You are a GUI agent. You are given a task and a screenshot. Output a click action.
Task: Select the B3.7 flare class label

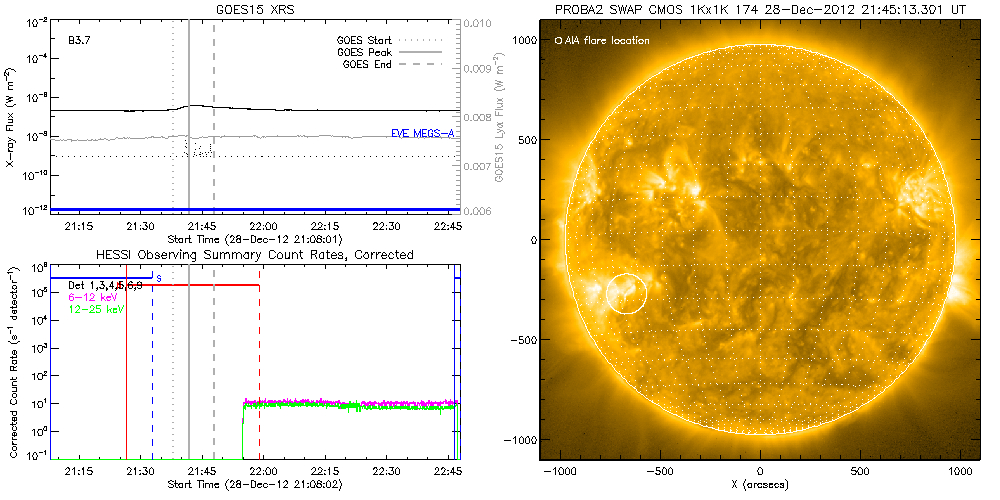pos(79,39)
